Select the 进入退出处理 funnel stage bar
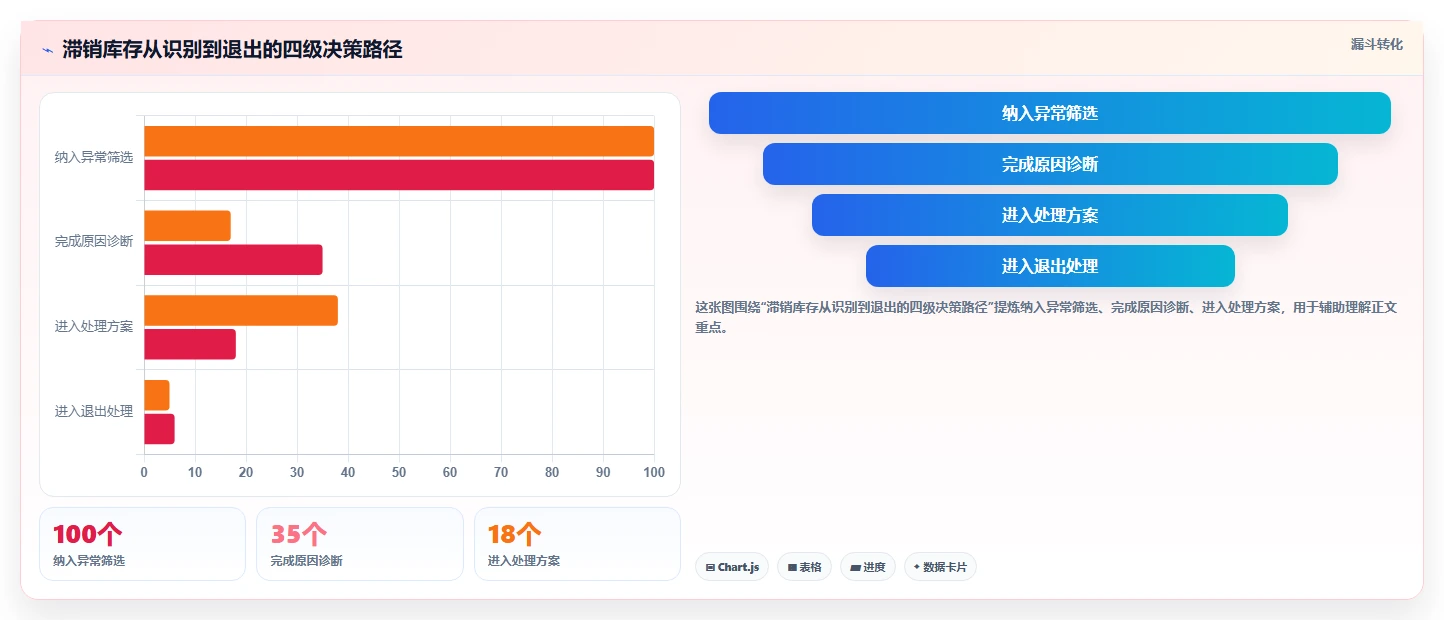The width and height of the screenshot is (1444, 620). click(x=1050, y=266)
